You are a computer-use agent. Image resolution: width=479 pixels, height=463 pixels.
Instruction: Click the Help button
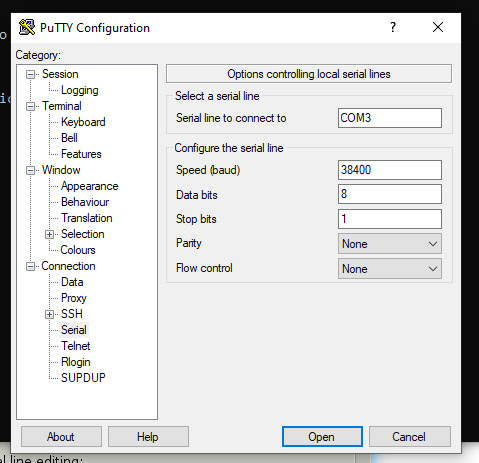coord(148,437)
